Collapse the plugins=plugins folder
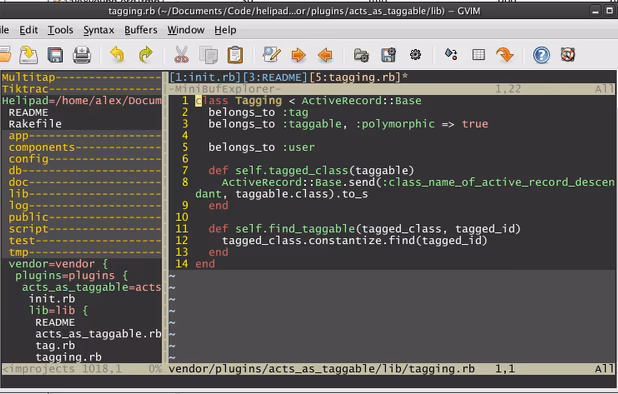 coord(71,276)
